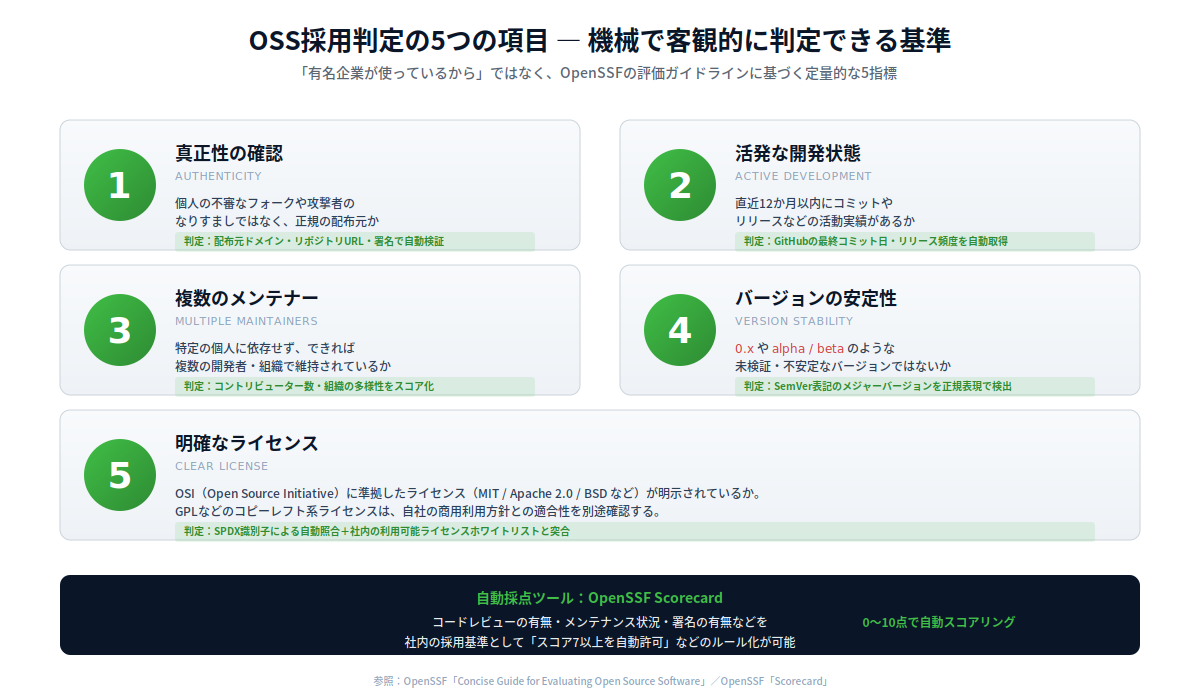Click the green number 1 circle
This screenshot has width=1200, height=700.
click(120, 185)
